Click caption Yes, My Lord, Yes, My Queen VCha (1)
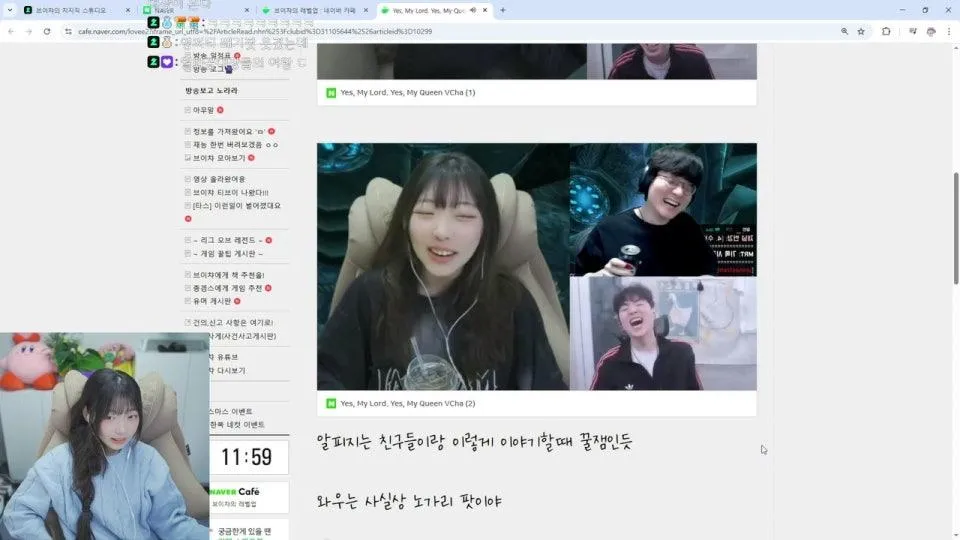Viewport: 960px width, 540px height. tap(408, 93)
